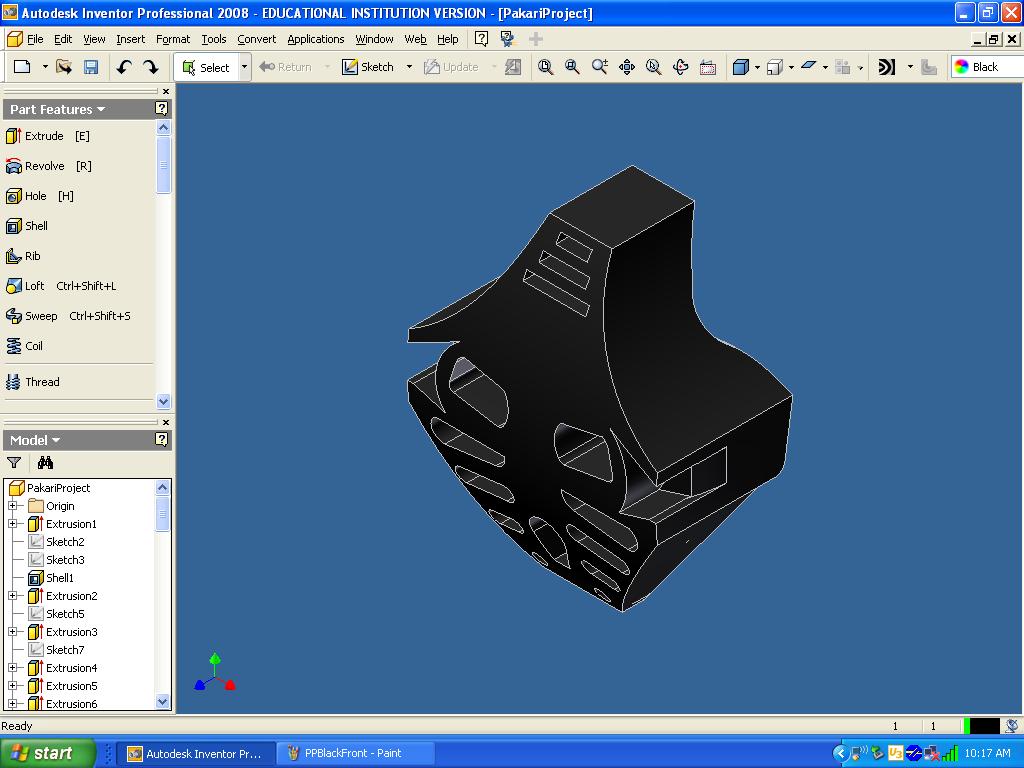
Task: Start the Sweep feature tool
Action: click(40, 316)
